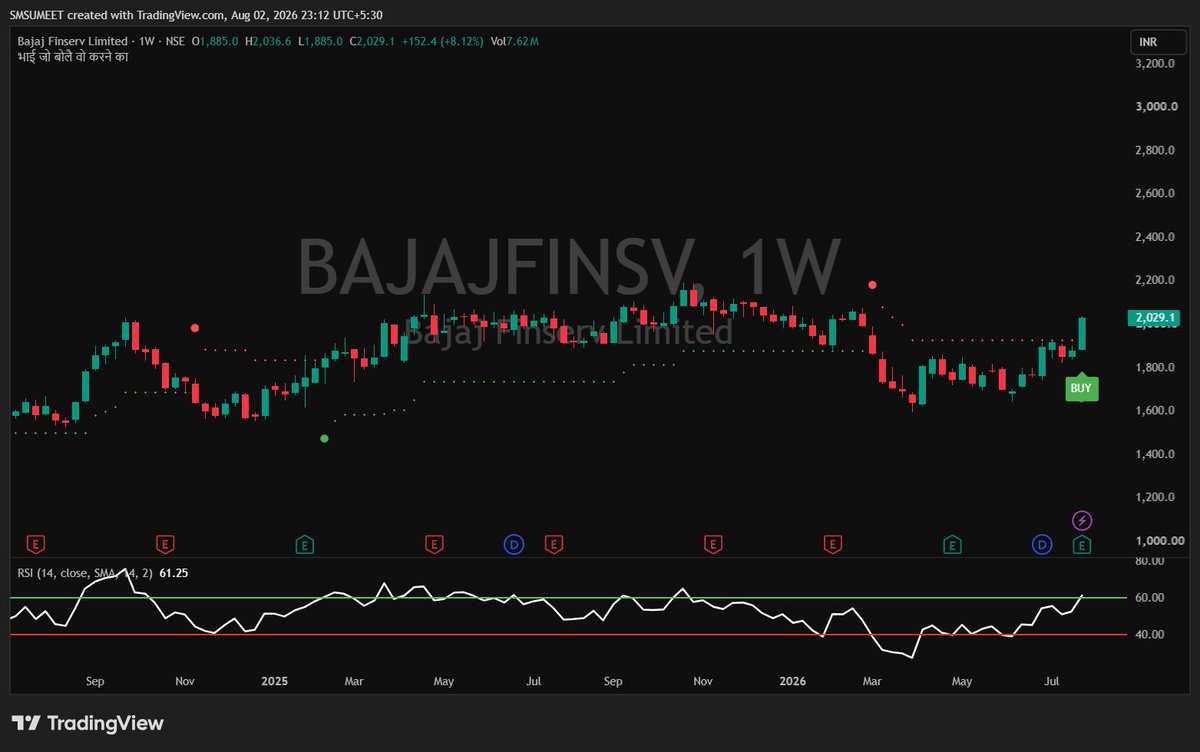Click the red signal dot near Mar 2026
The image size is (1200, 752).
873,285
